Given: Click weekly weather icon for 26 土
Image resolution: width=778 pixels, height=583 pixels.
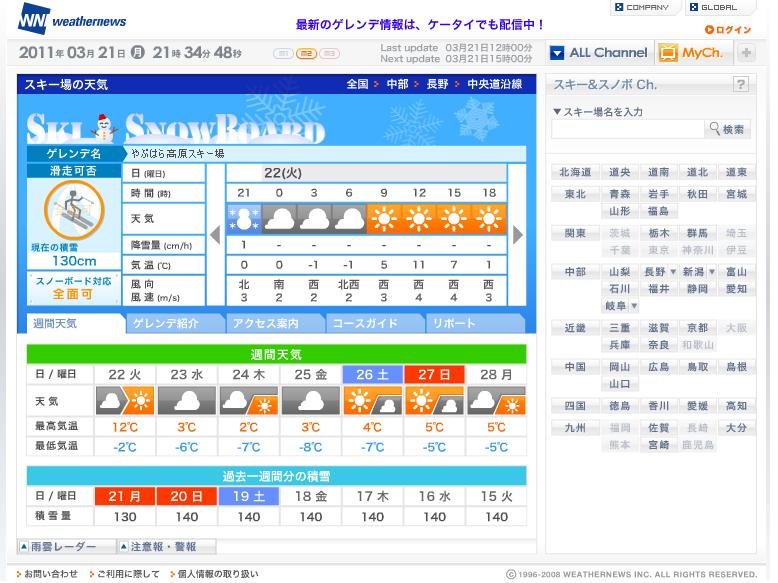Looking at the screenshot, I should pyautogui.click(x=373, y=401).
